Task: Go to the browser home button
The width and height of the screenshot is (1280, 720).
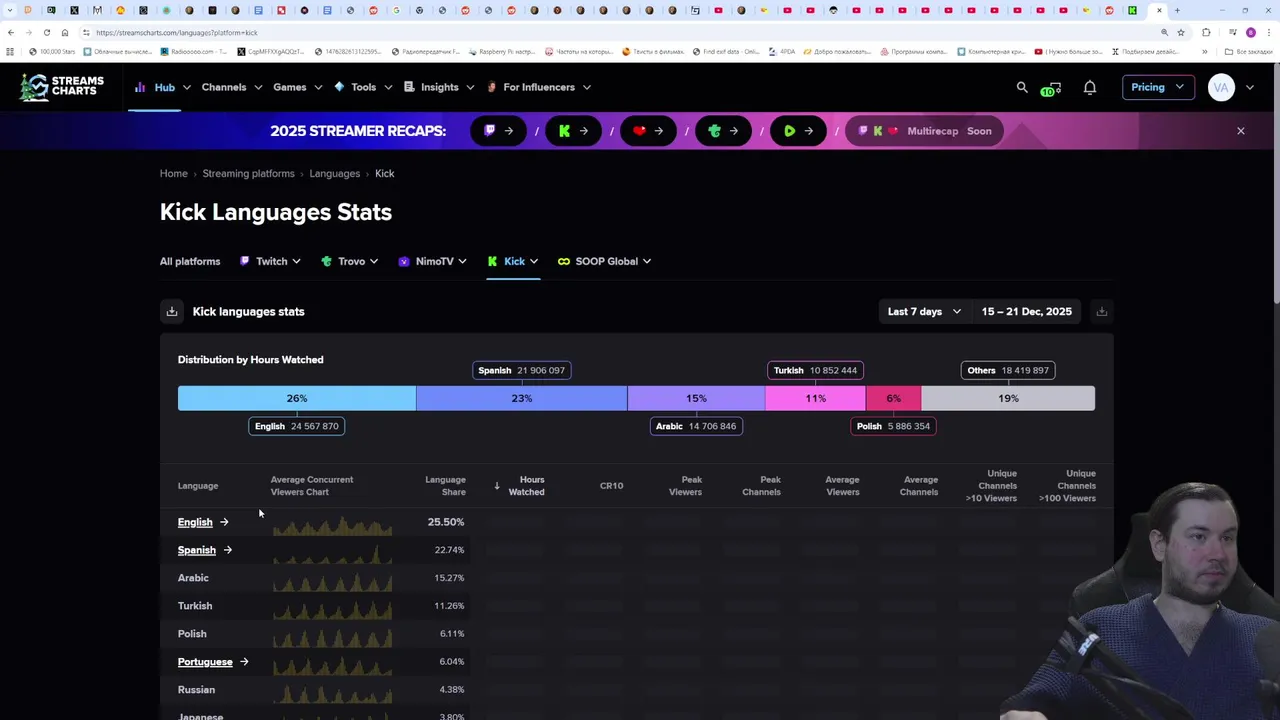Action: 65,33
